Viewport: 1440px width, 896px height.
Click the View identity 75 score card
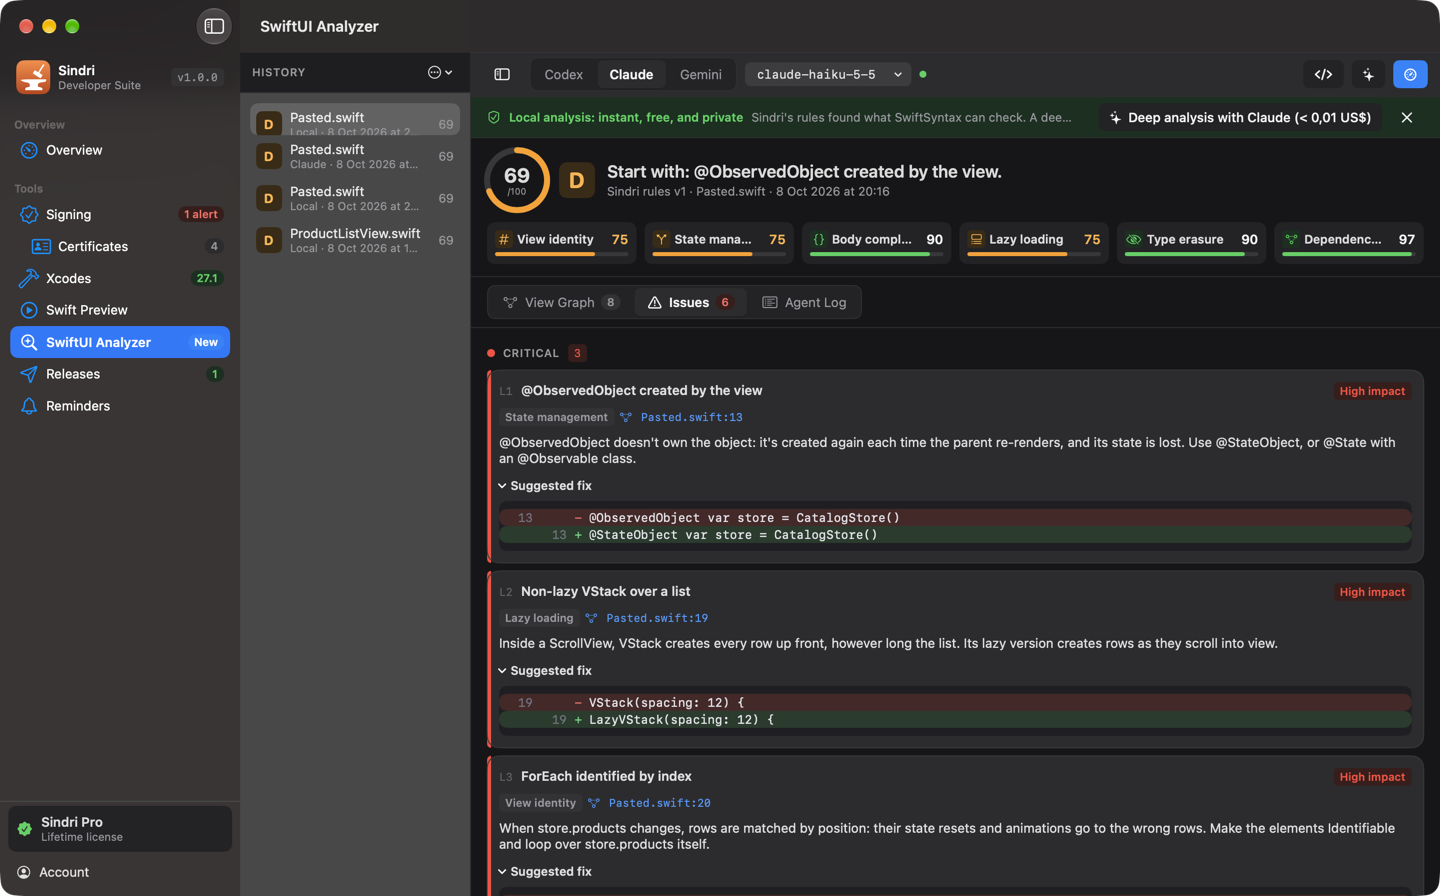(x=562, y=243)
